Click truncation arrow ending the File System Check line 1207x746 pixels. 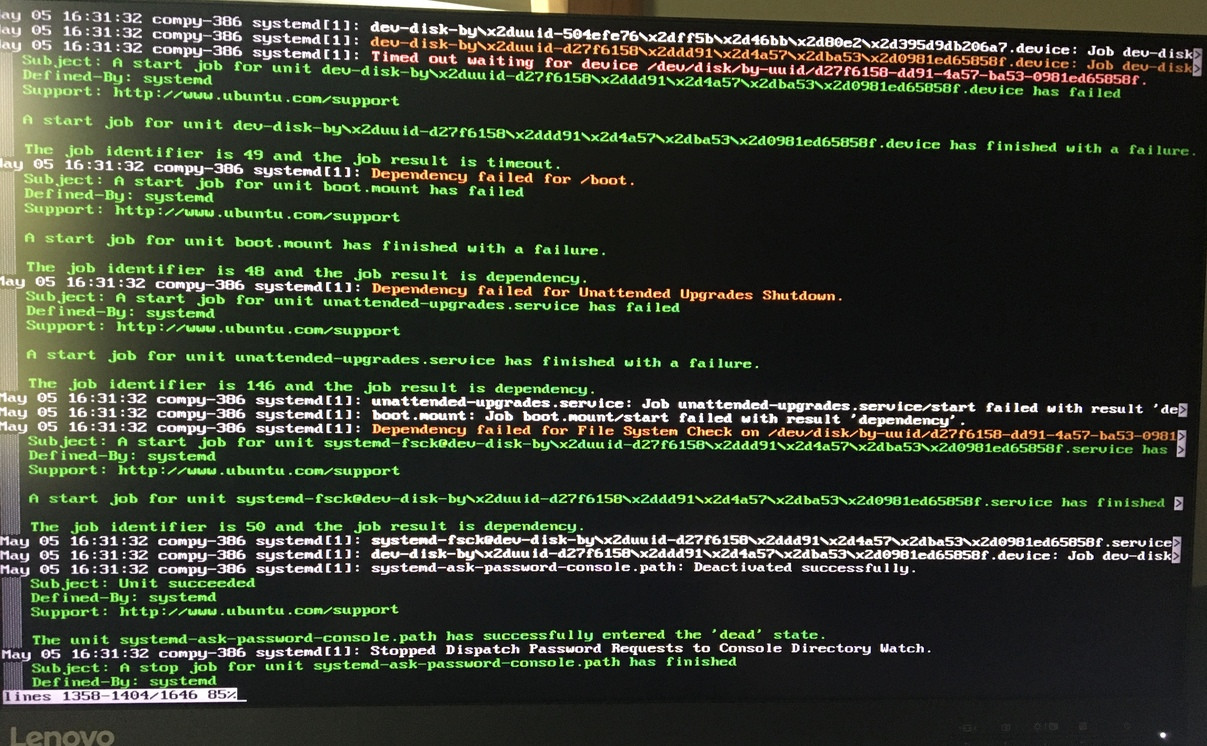click(1181, 437)
